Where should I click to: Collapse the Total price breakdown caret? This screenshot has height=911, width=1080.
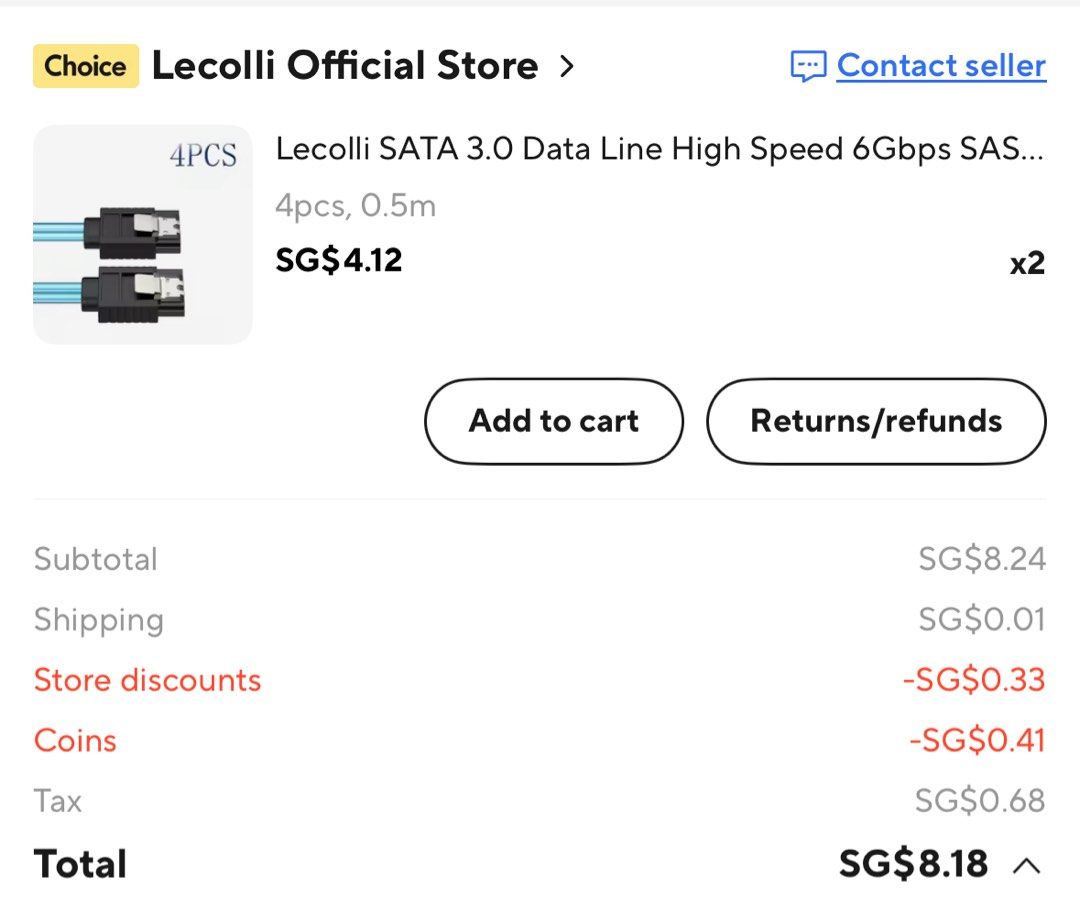[x=1026, y=865]
